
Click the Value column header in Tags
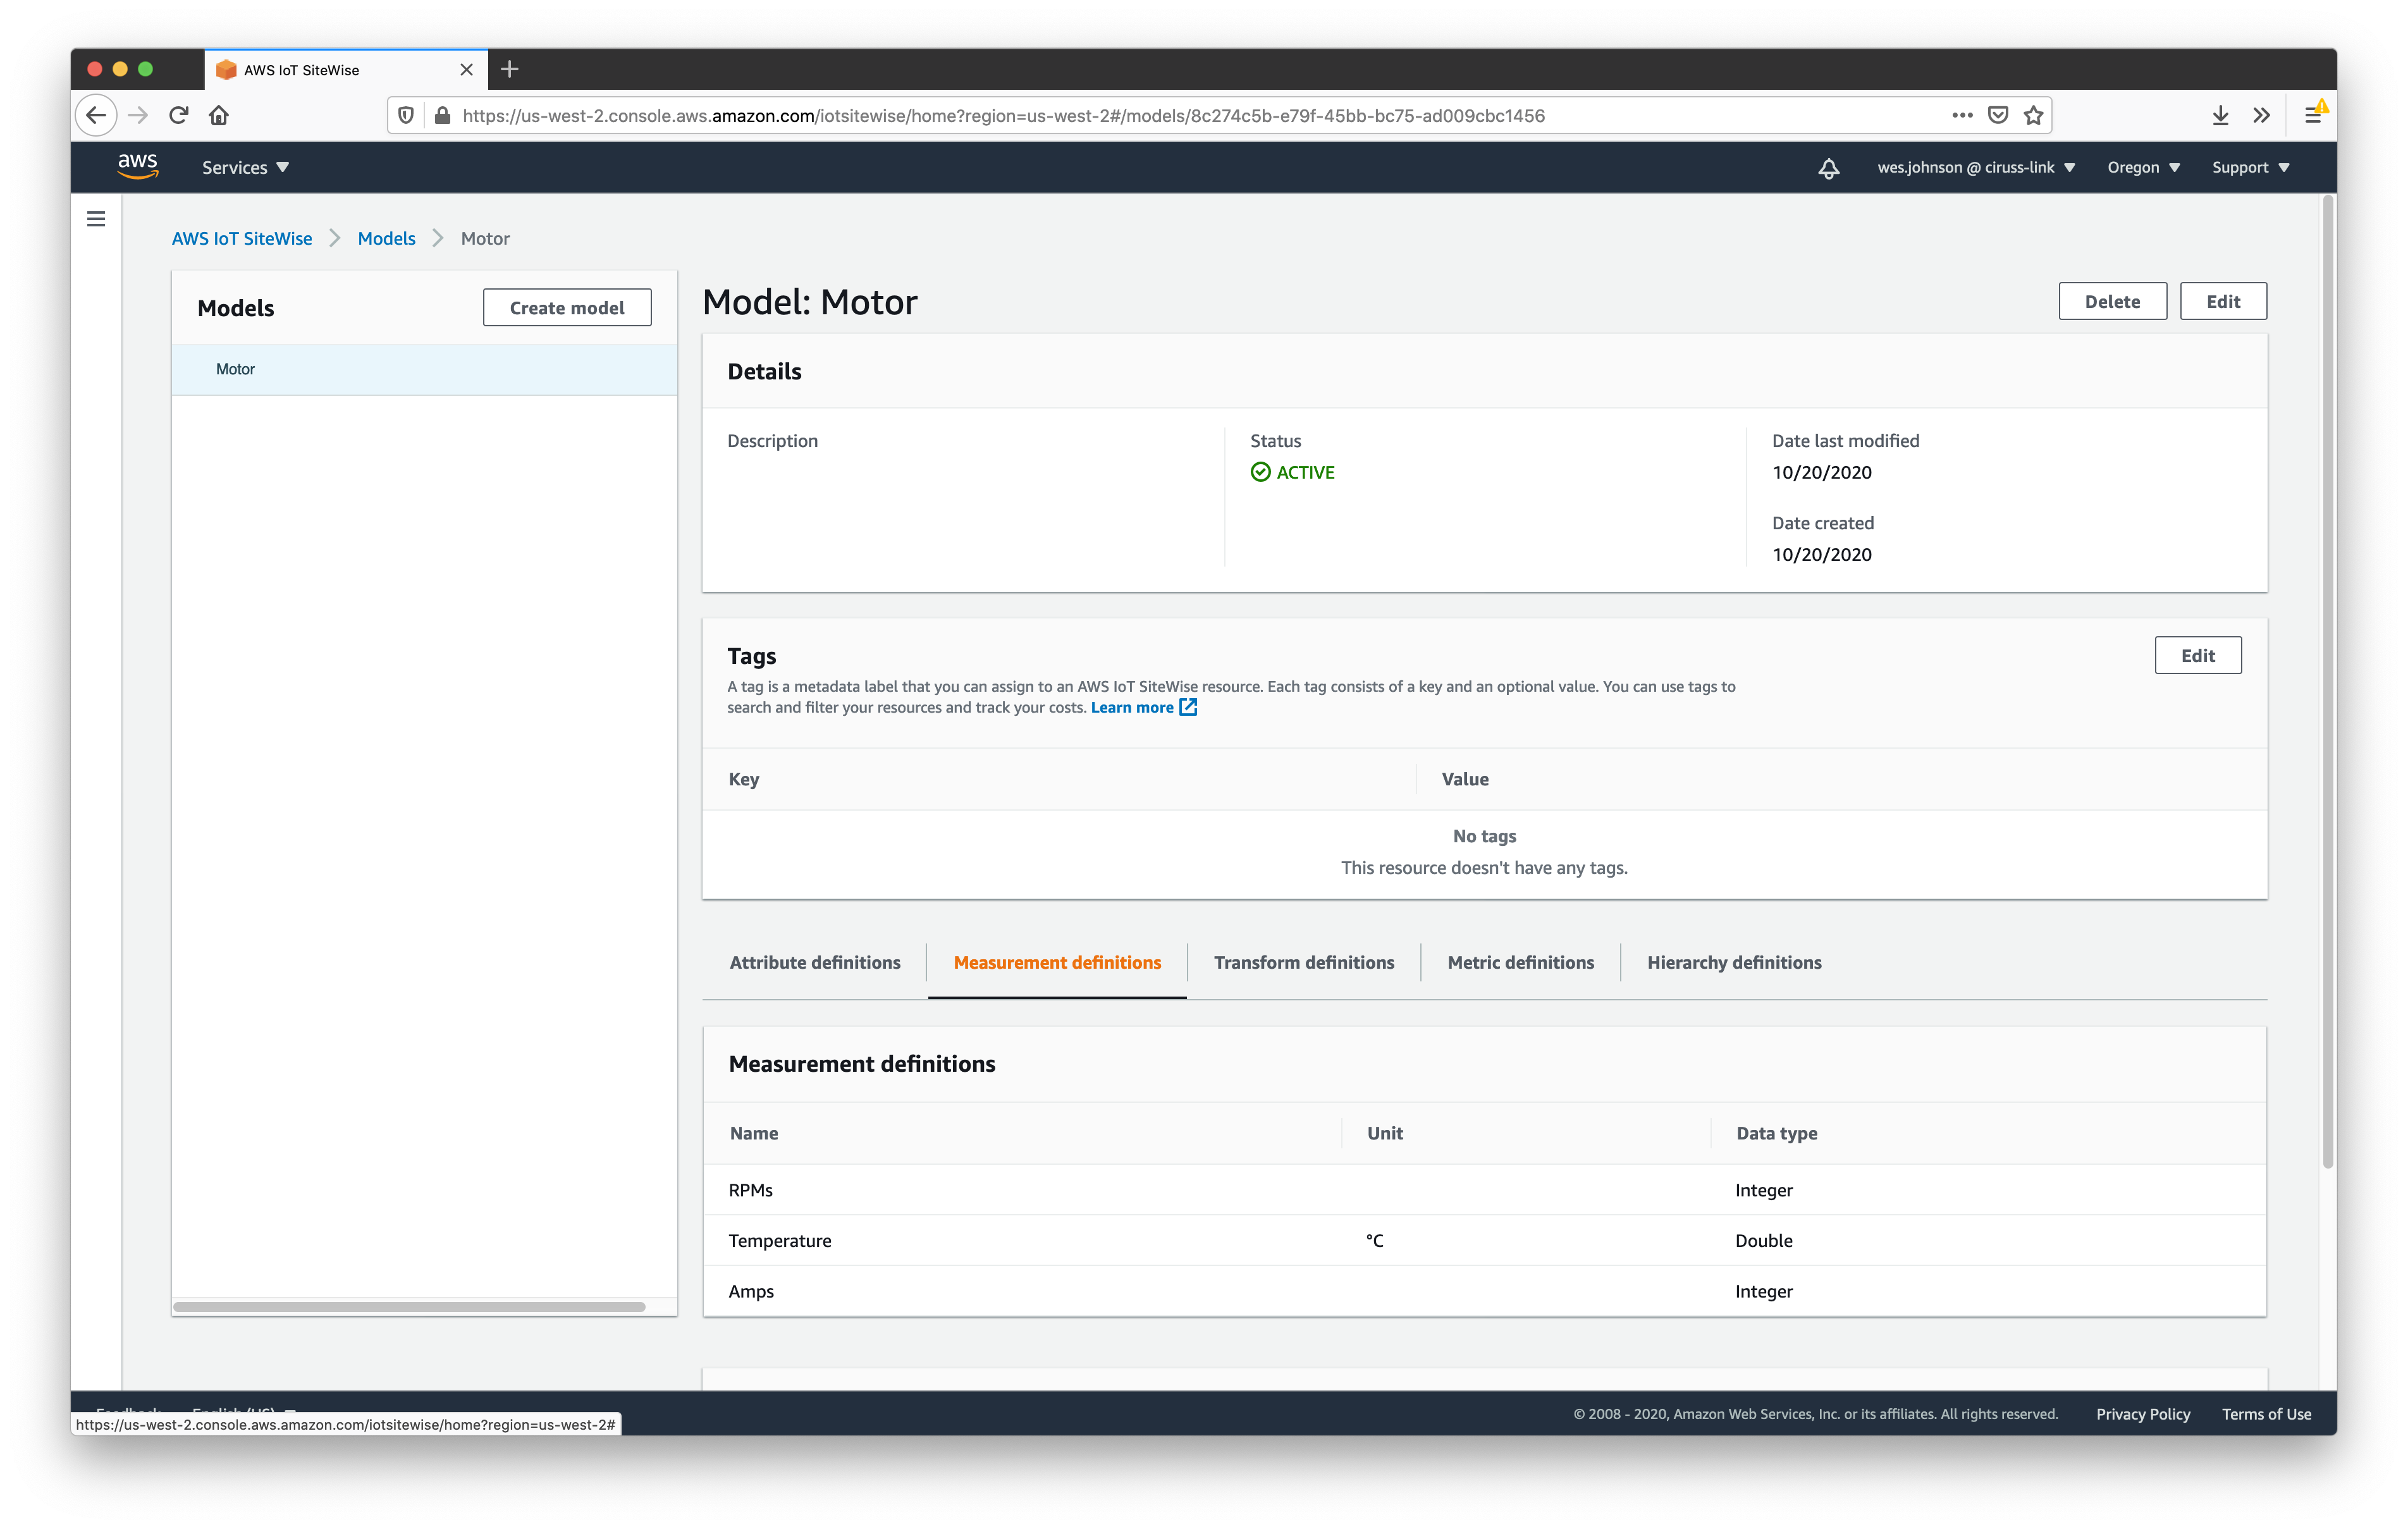[x=1464, y=778]
